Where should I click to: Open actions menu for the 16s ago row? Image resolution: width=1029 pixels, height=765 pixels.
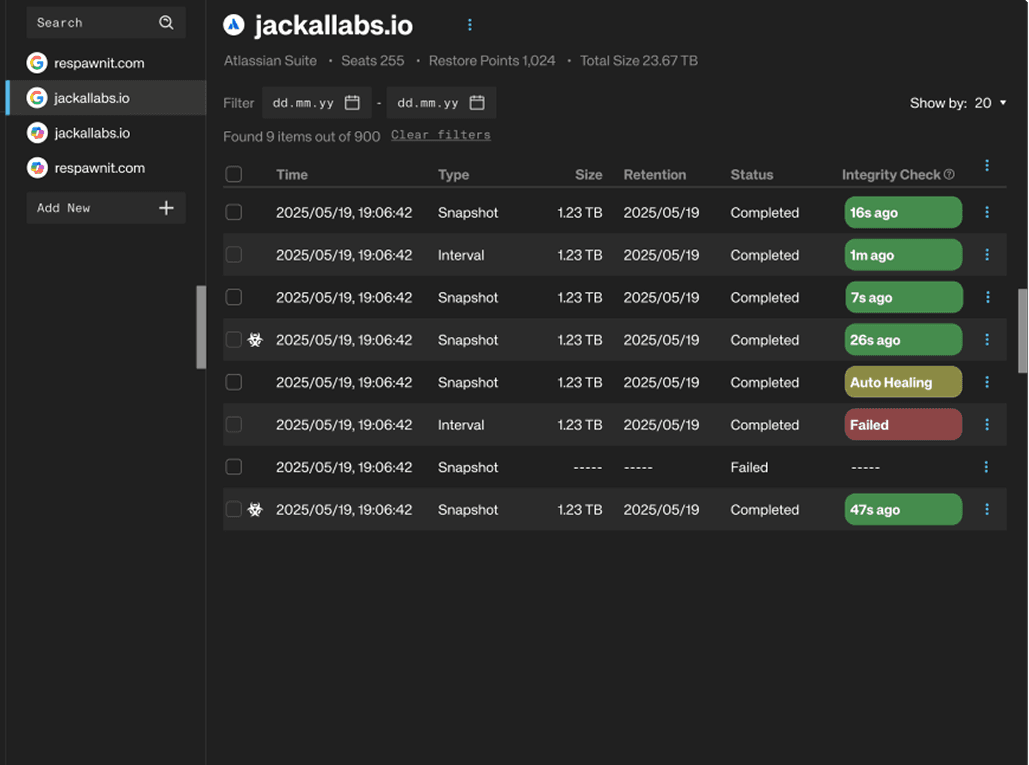[986, 212]
